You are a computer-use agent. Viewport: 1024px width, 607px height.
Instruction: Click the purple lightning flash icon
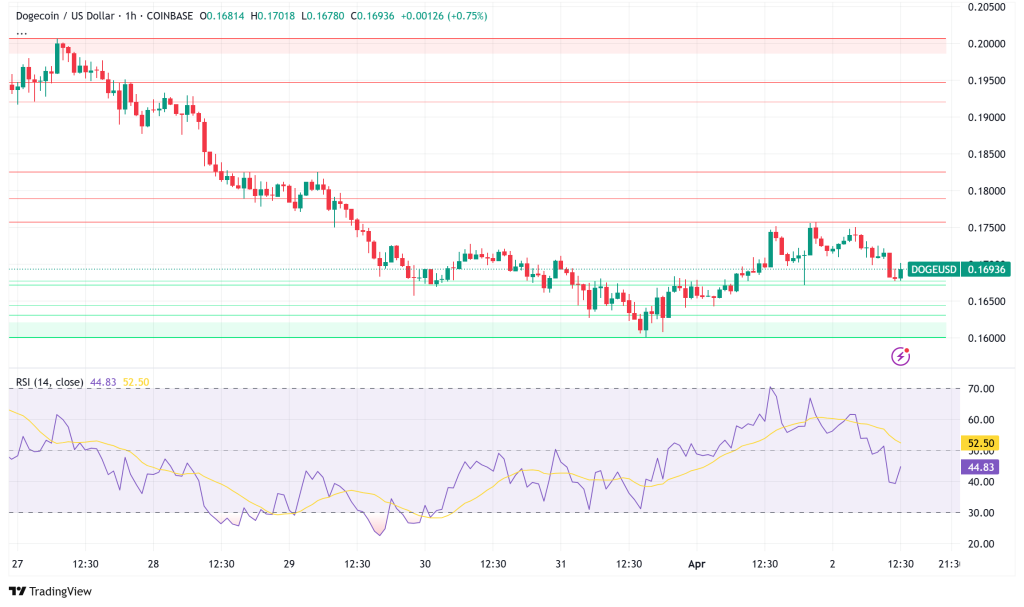pos(901,356)
